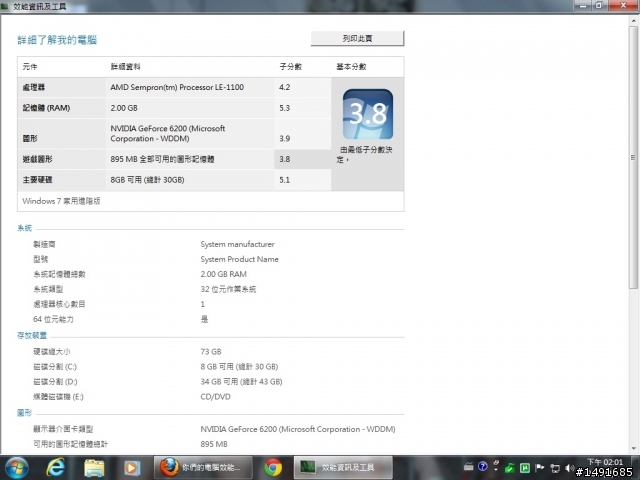Click the 基本分數 column header
Screen dimensions: 640x480
click(x=351, y=67)
